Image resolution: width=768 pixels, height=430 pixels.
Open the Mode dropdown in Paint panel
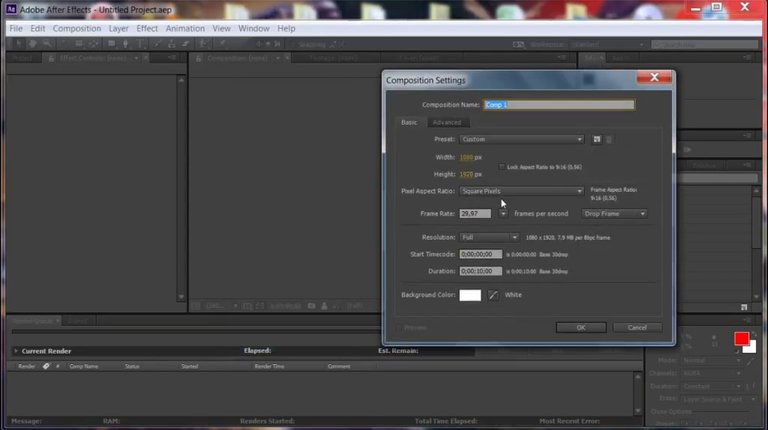point(711,360)
